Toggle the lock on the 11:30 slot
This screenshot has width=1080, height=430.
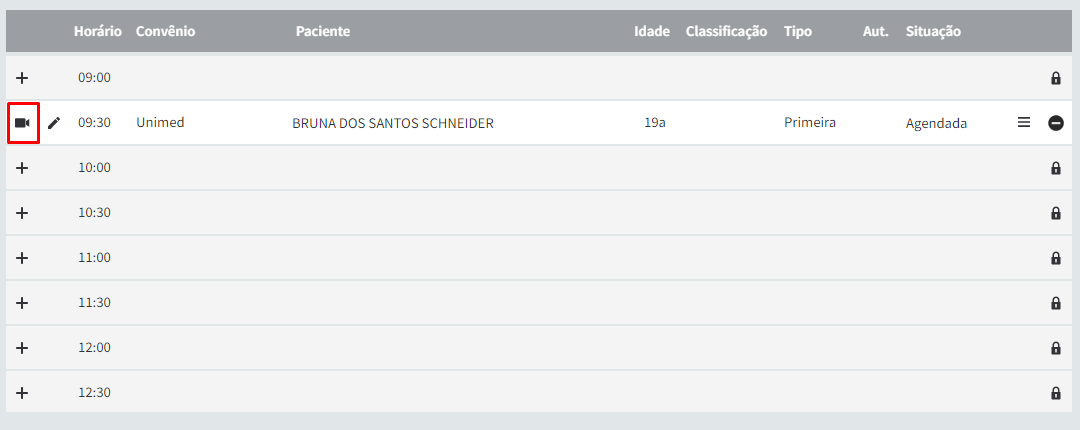pyautogui.click(x=1055, y=303)
